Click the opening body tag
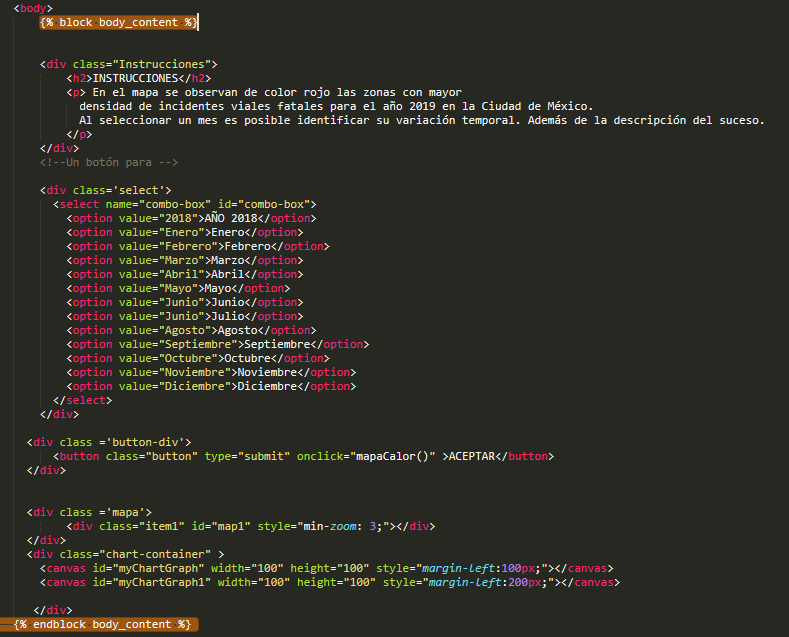This screenshot has height=637, width=789. pyautogui.click(x=33, y=8)
